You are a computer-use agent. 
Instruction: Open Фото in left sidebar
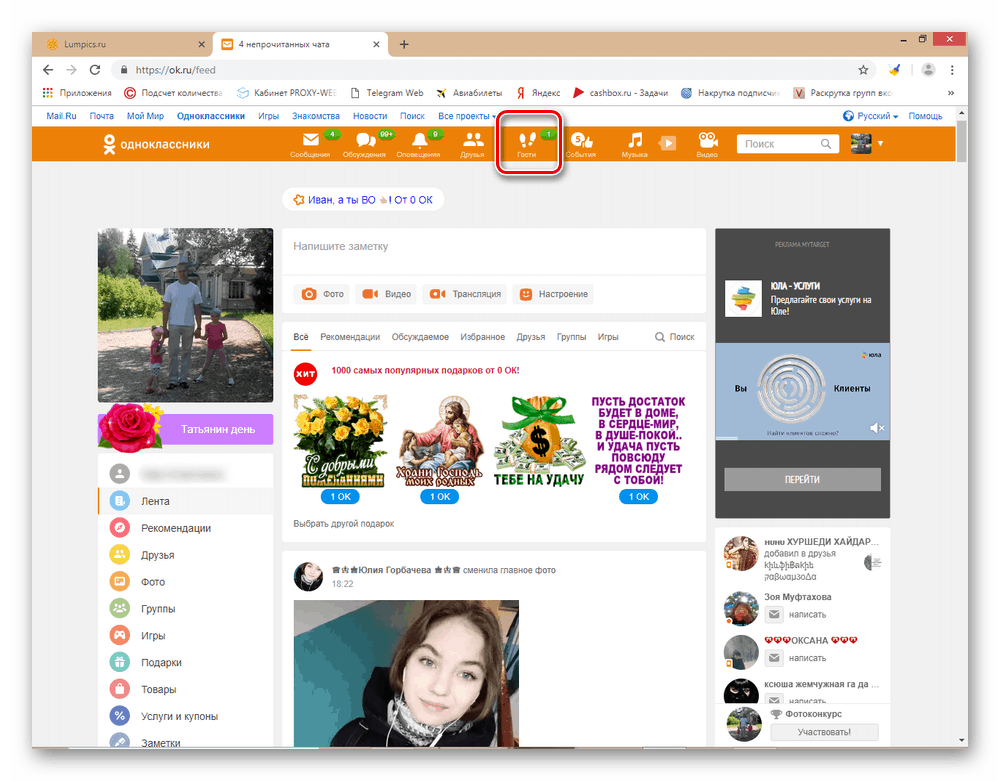pyautogui.click(x=186, y=582)
